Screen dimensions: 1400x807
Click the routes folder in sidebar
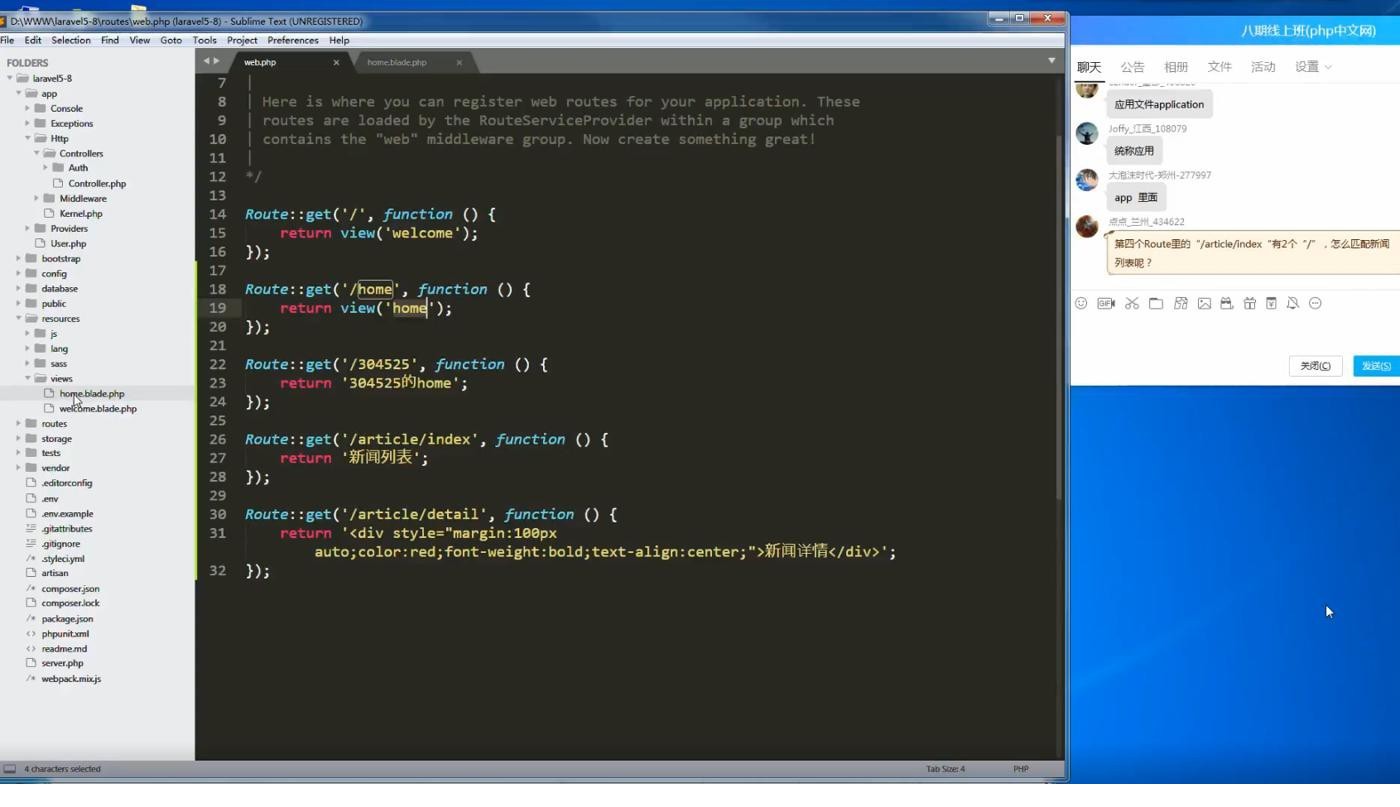coord(54,423)
